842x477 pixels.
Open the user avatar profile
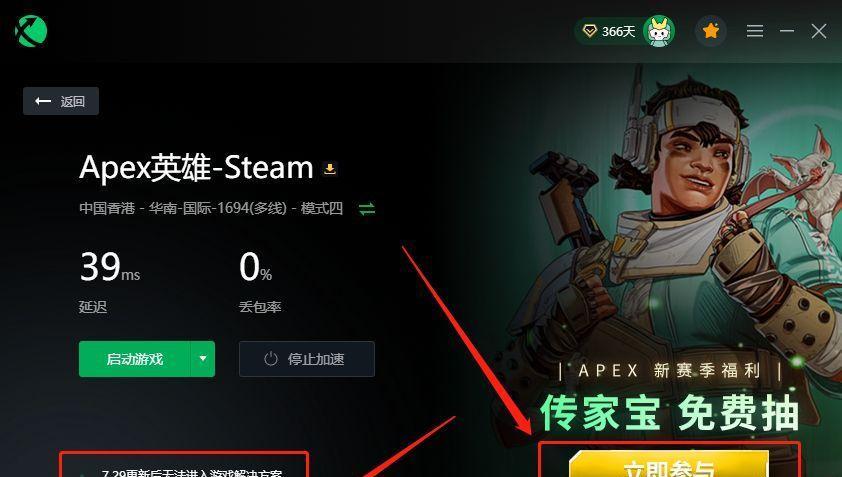tap(659, 31)
